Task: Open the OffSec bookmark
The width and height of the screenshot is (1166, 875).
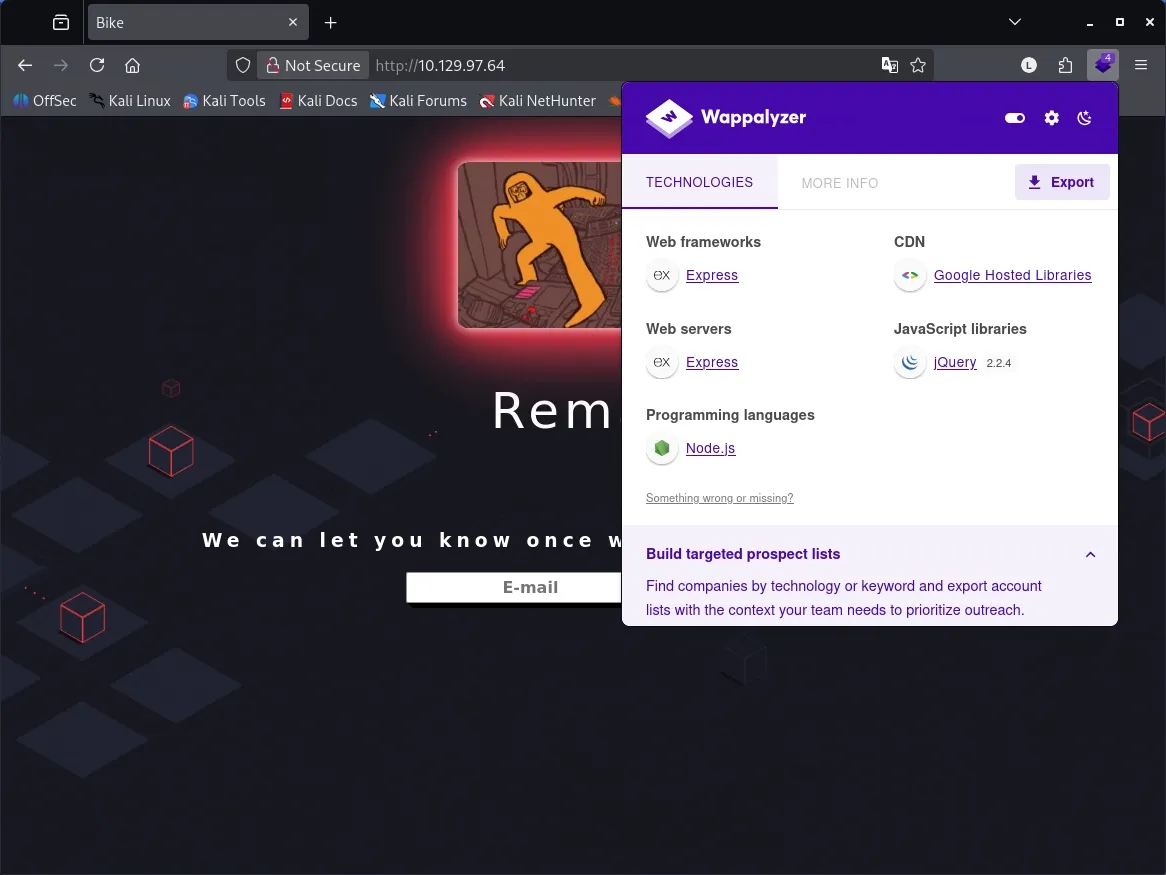Action: tap(45, 100)
